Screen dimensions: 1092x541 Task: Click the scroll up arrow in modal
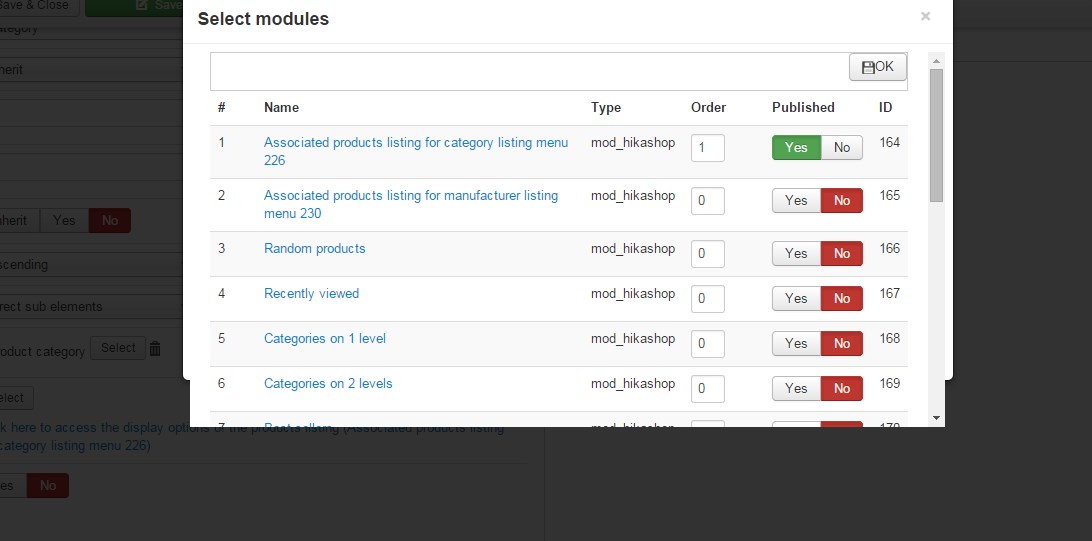pos(936,60)
